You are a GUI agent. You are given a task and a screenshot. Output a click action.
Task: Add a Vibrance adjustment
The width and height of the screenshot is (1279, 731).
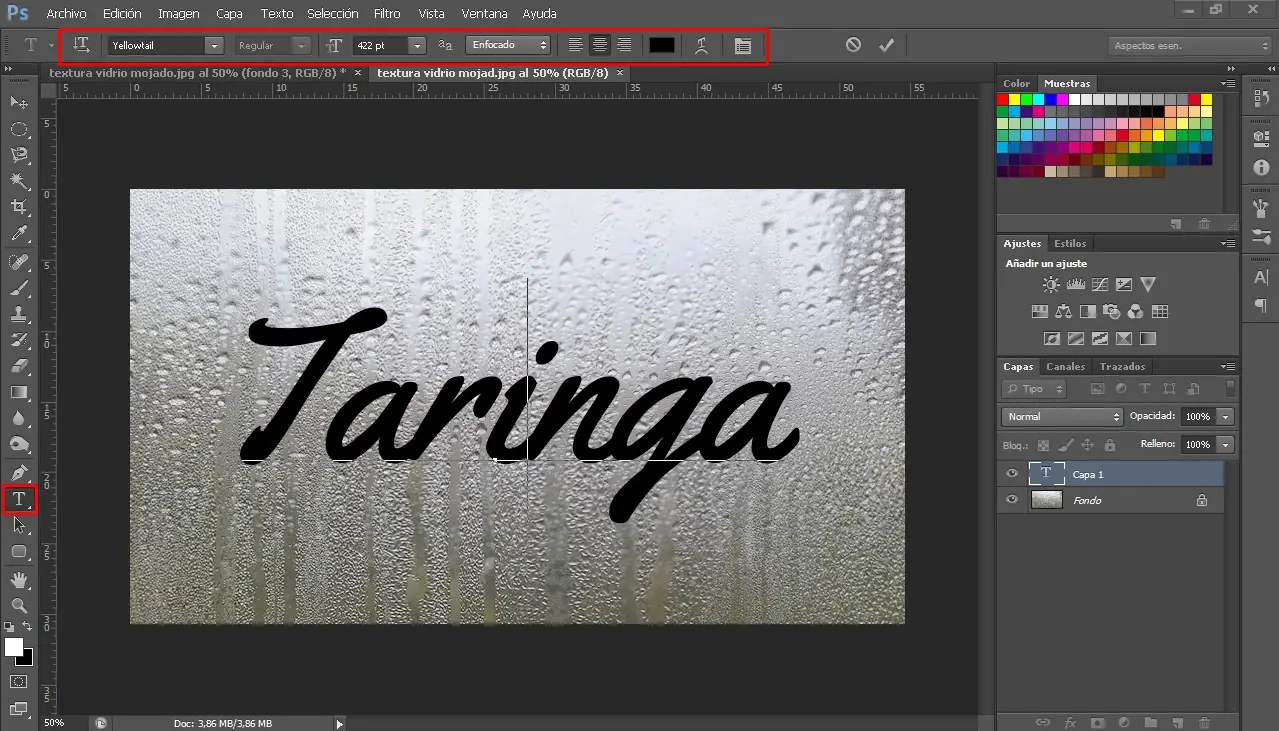tap(1148, 285)
